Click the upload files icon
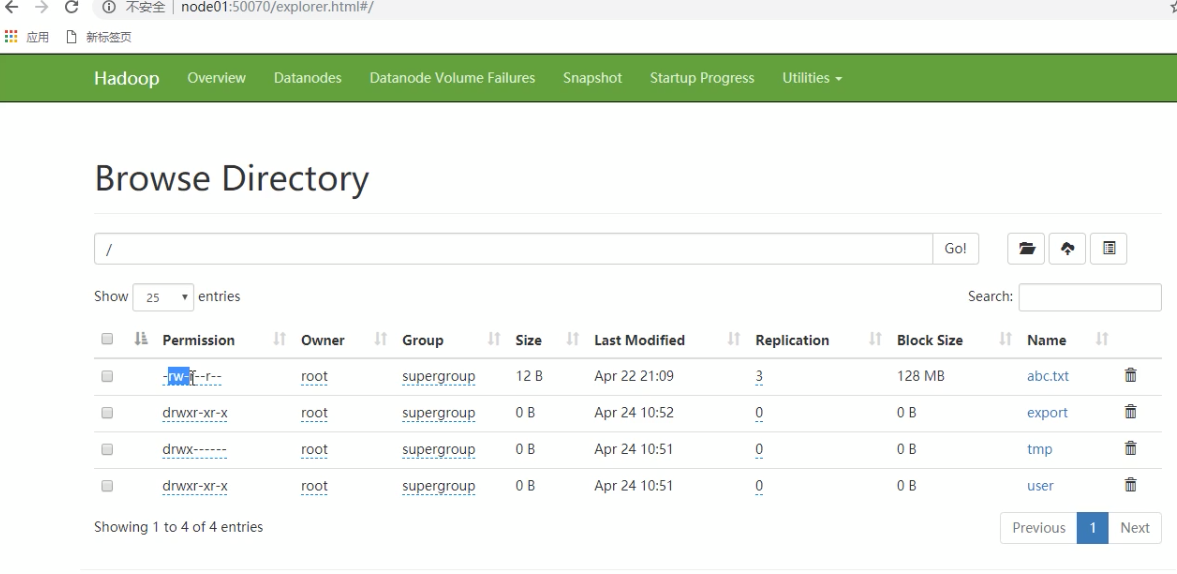This screenshot has width=1177, height=574. tap(1067, 248)
